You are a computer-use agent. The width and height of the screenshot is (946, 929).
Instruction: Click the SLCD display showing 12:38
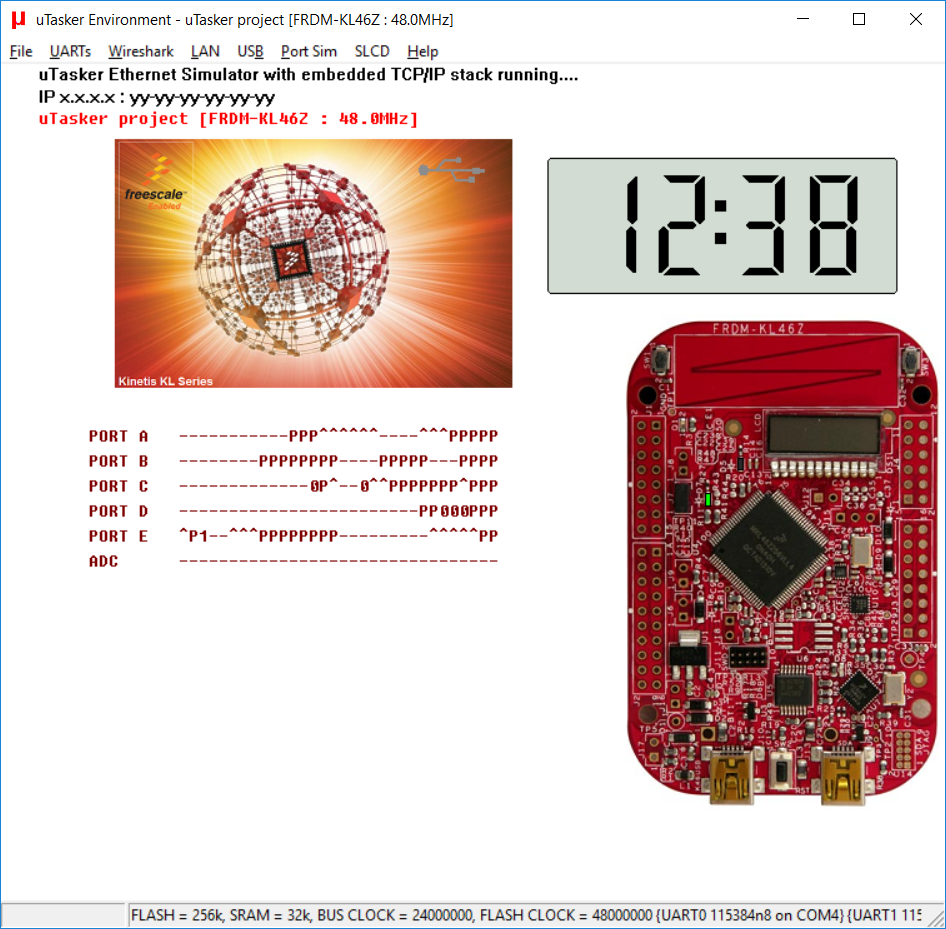click(722, 226)
